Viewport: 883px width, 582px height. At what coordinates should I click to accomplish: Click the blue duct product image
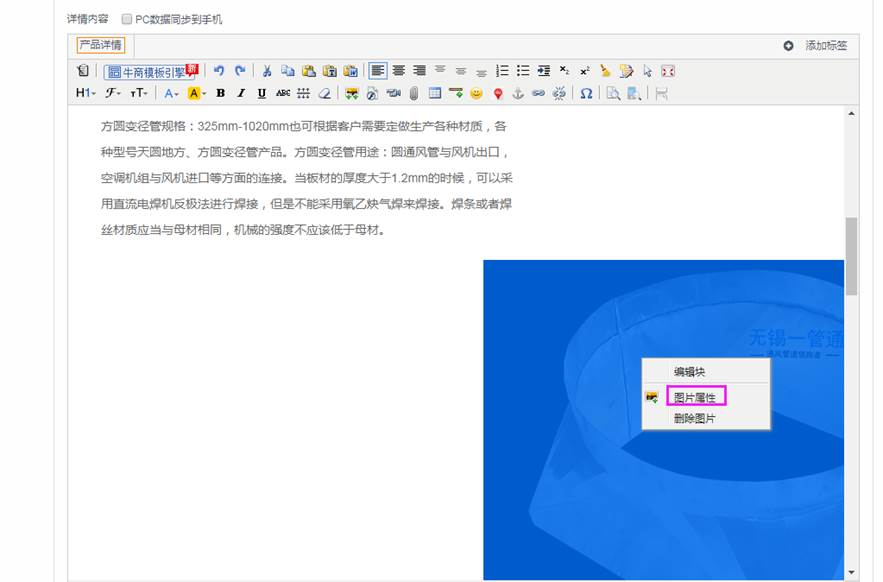[663, 420]
